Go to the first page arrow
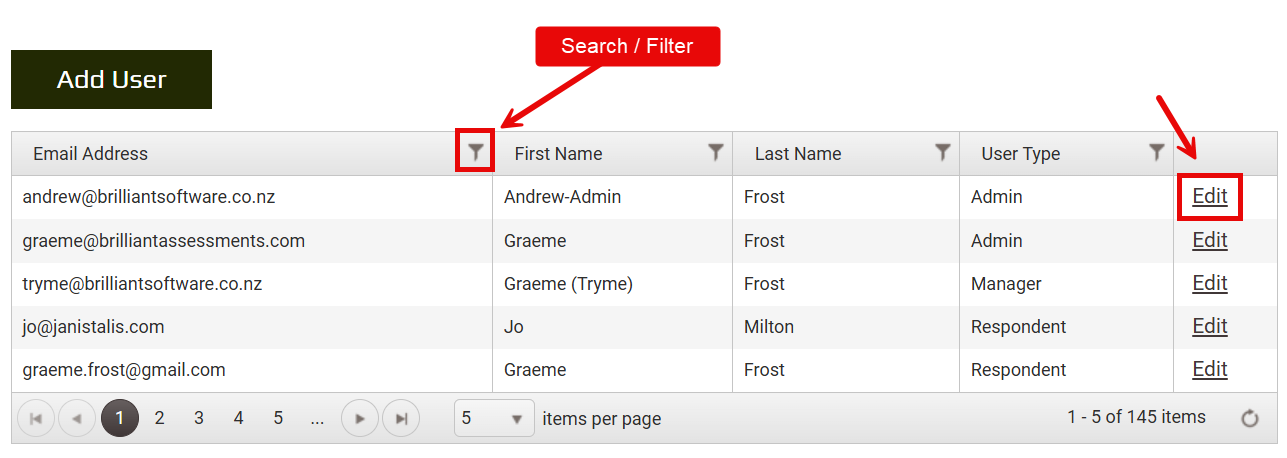The image size is (1287, 458). coord(36,419)
